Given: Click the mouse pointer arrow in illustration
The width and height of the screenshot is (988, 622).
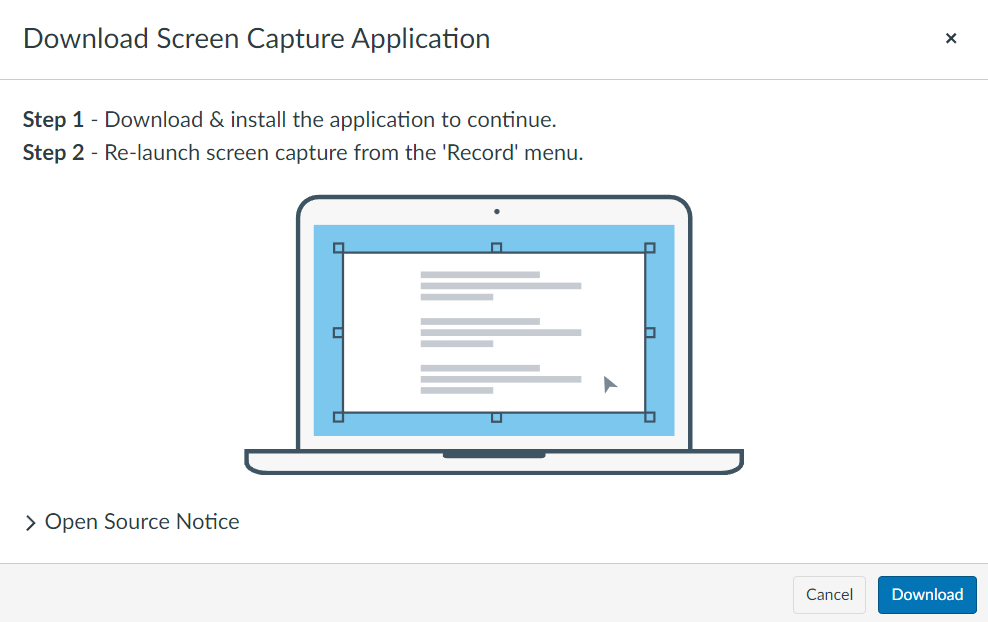Looking at the screenshot, I should tap(610, 385).
